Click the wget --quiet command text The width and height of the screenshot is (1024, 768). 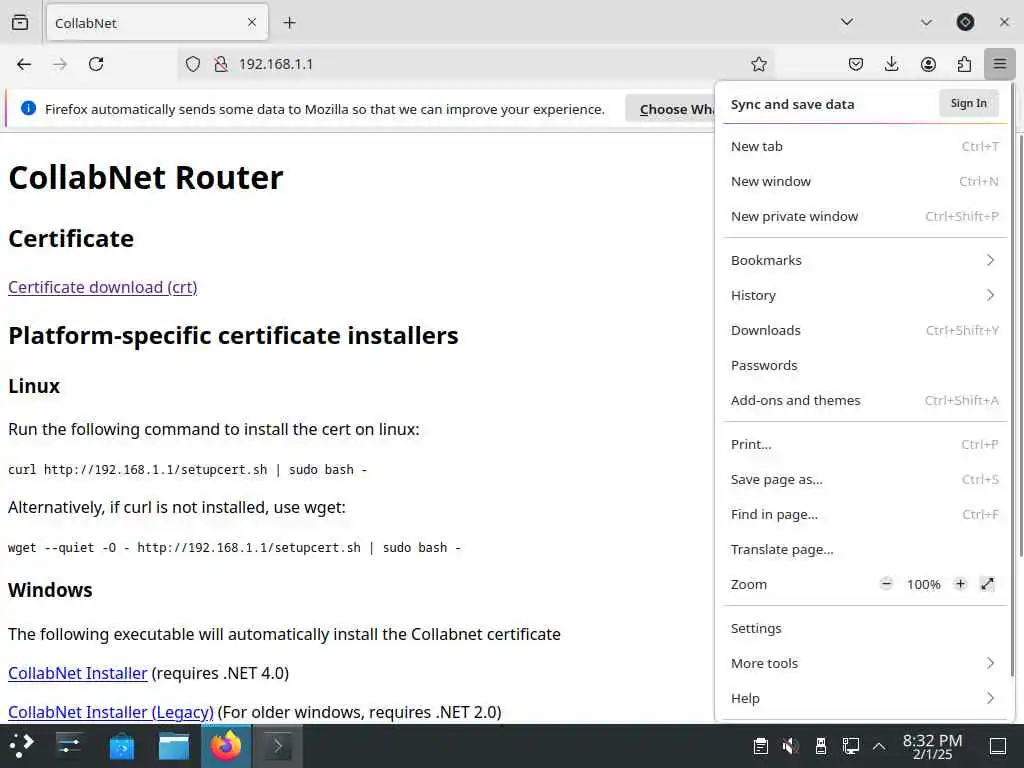coord(234,548)
